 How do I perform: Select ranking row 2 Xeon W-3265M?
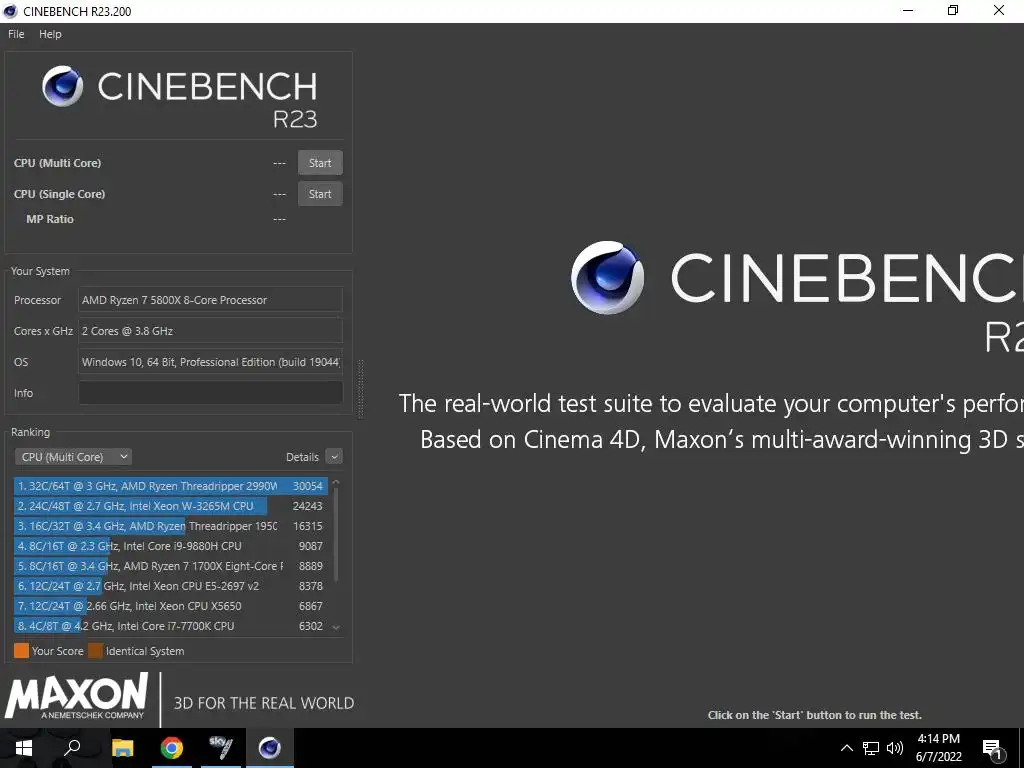[x=170, y=506]
